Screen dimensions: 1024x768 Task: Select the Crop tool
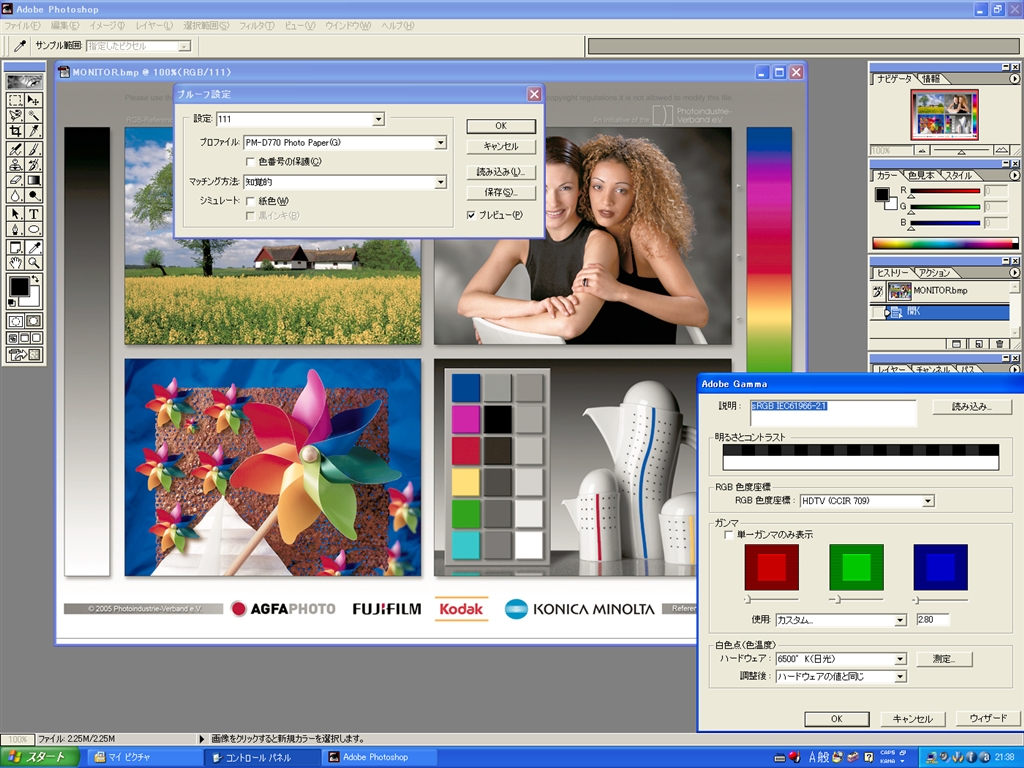15,131
